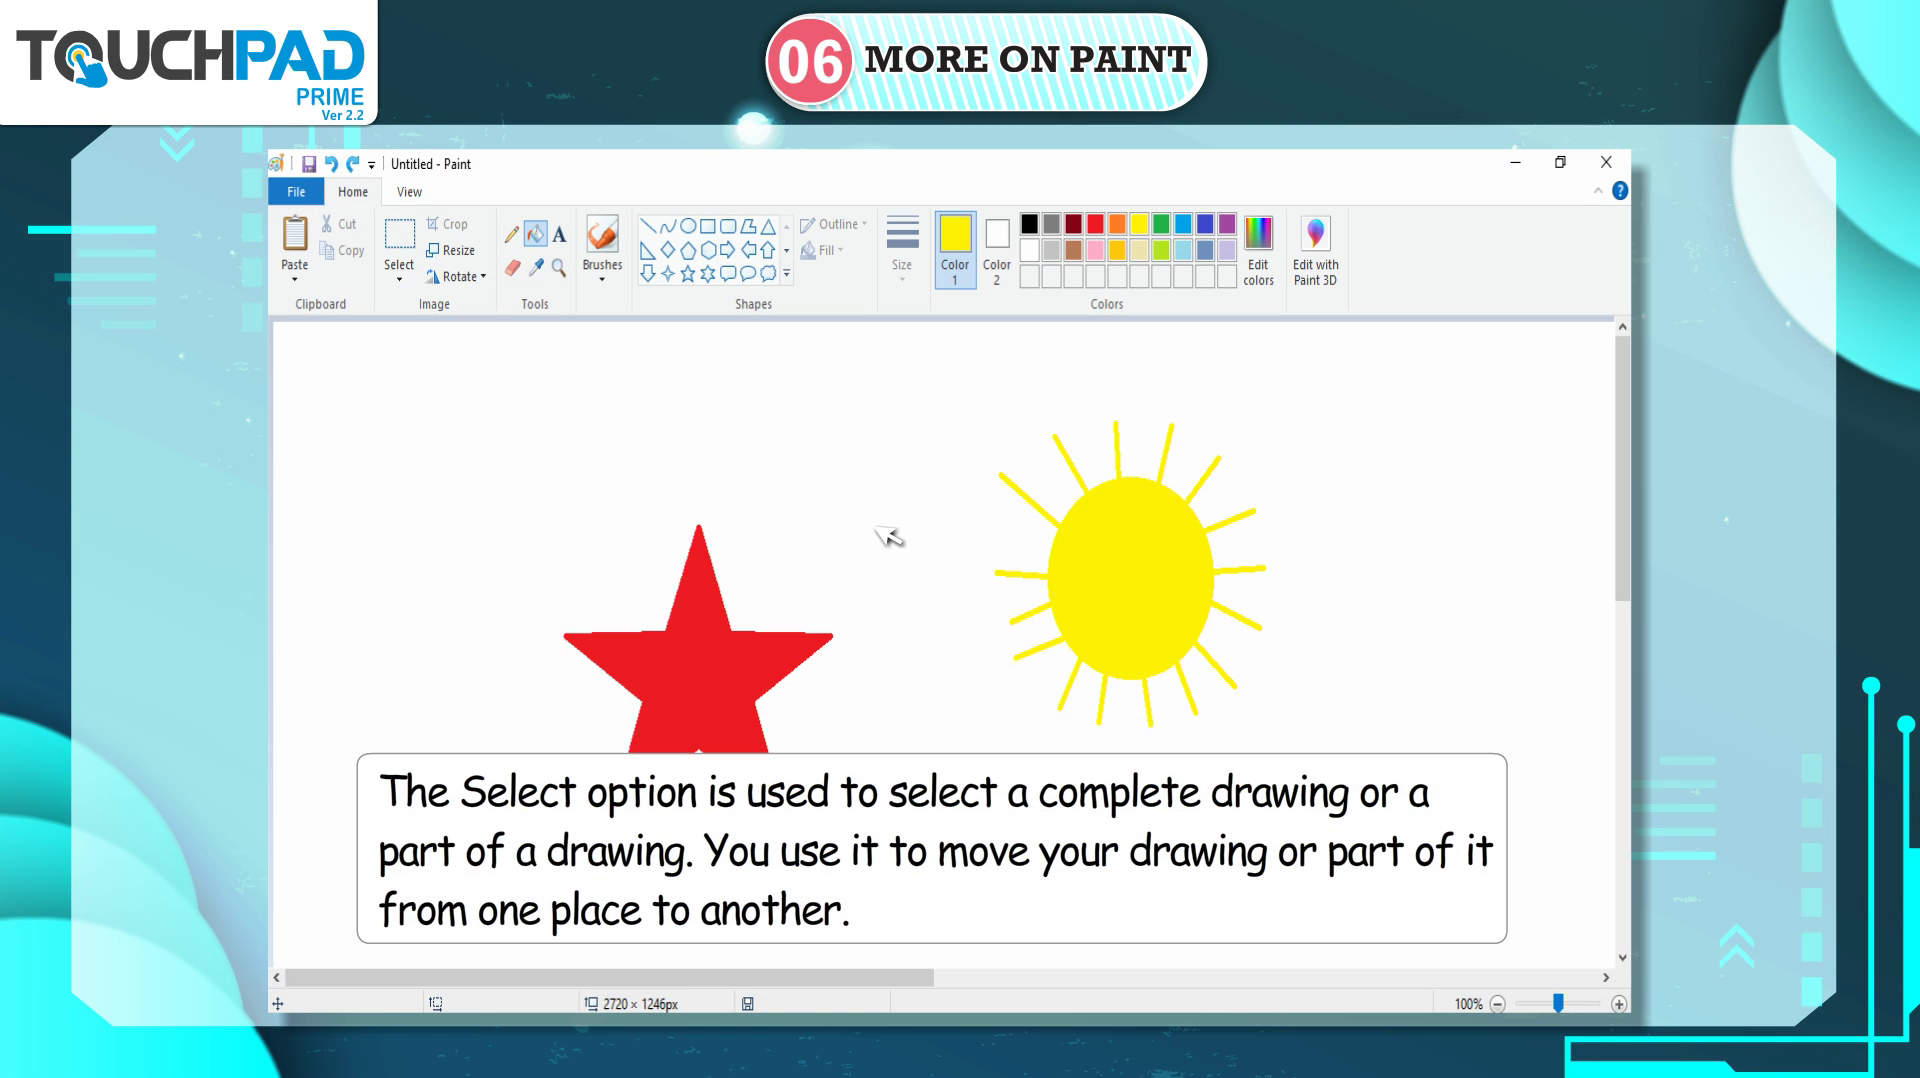The image size is (1920, 1078).
Task: Choose the Triangle shape
Action: [768, 226]
